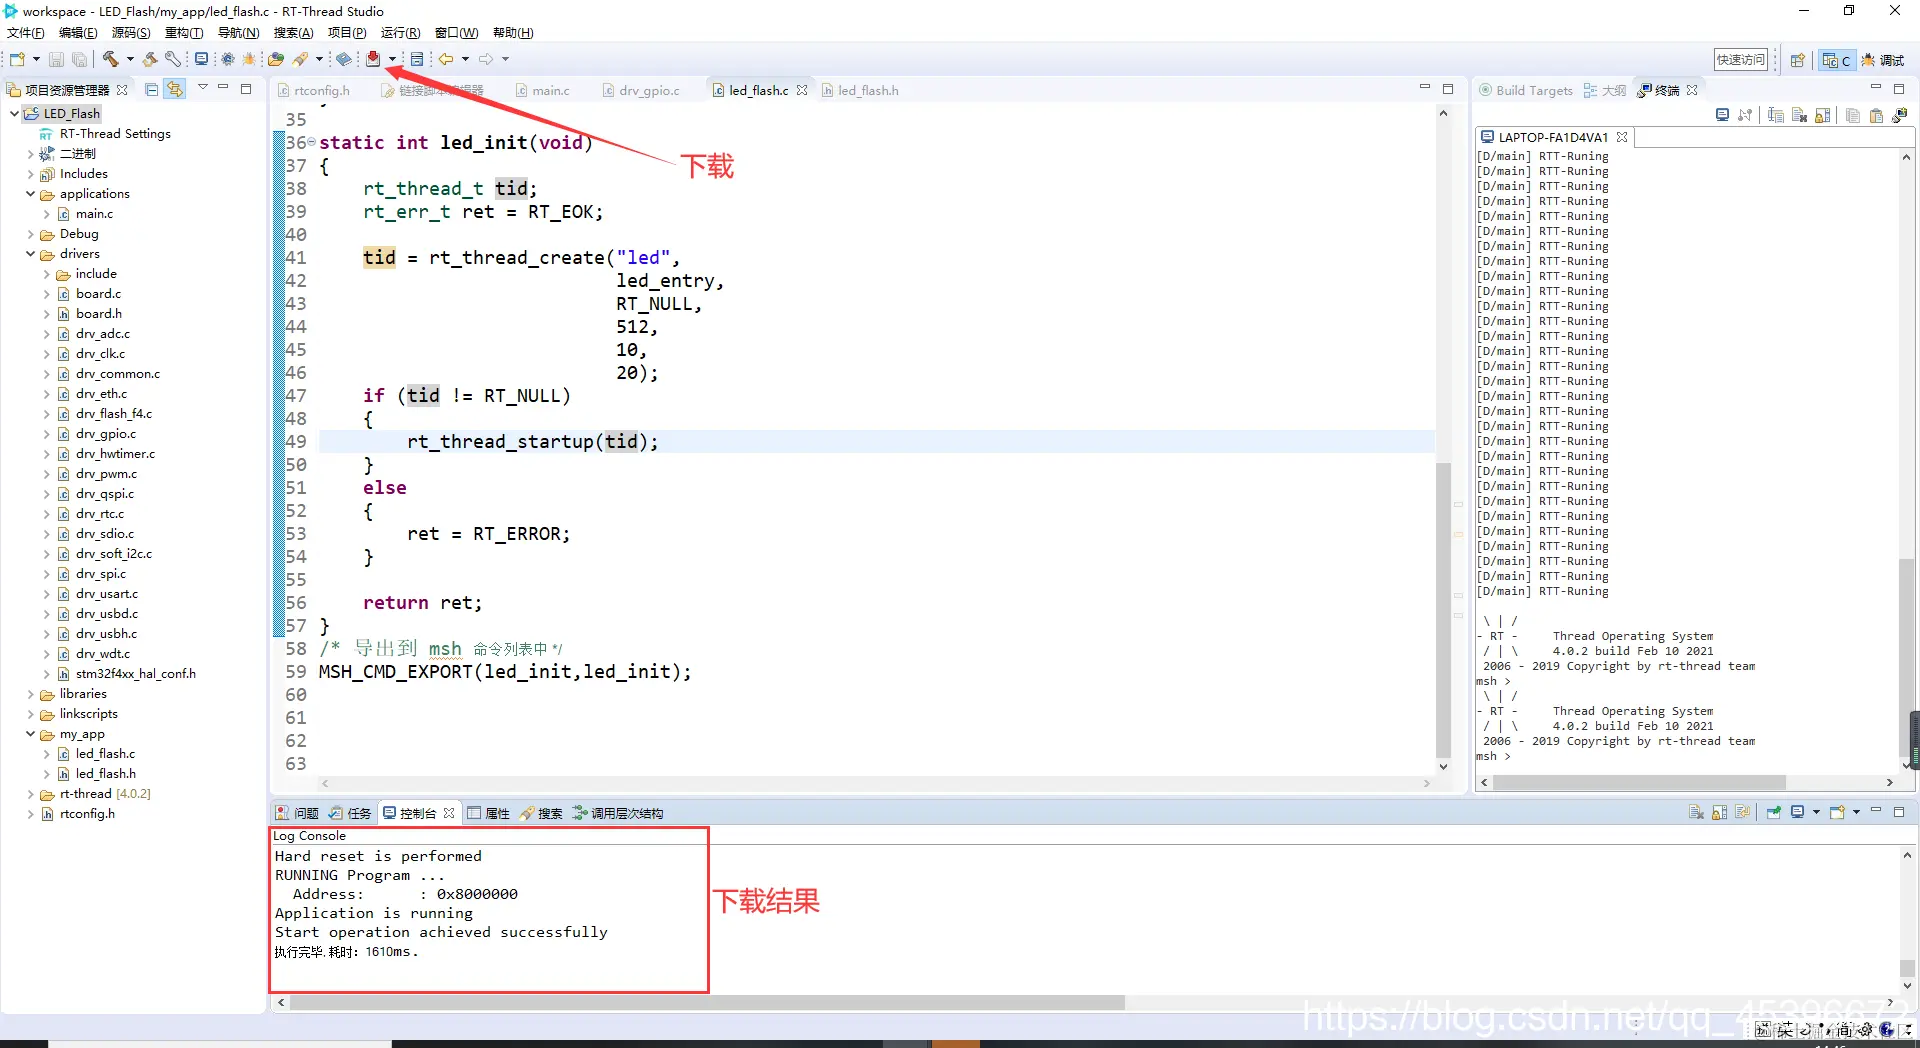
Task: Switch to the Build Targets tab
Action: coord(1526,90)
